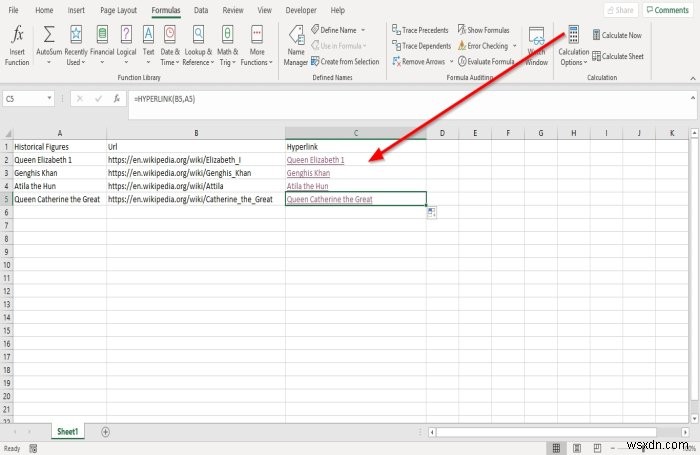Open the Math & Trig functions list
This screenshot has height=455, width=700.
point(228,46)
